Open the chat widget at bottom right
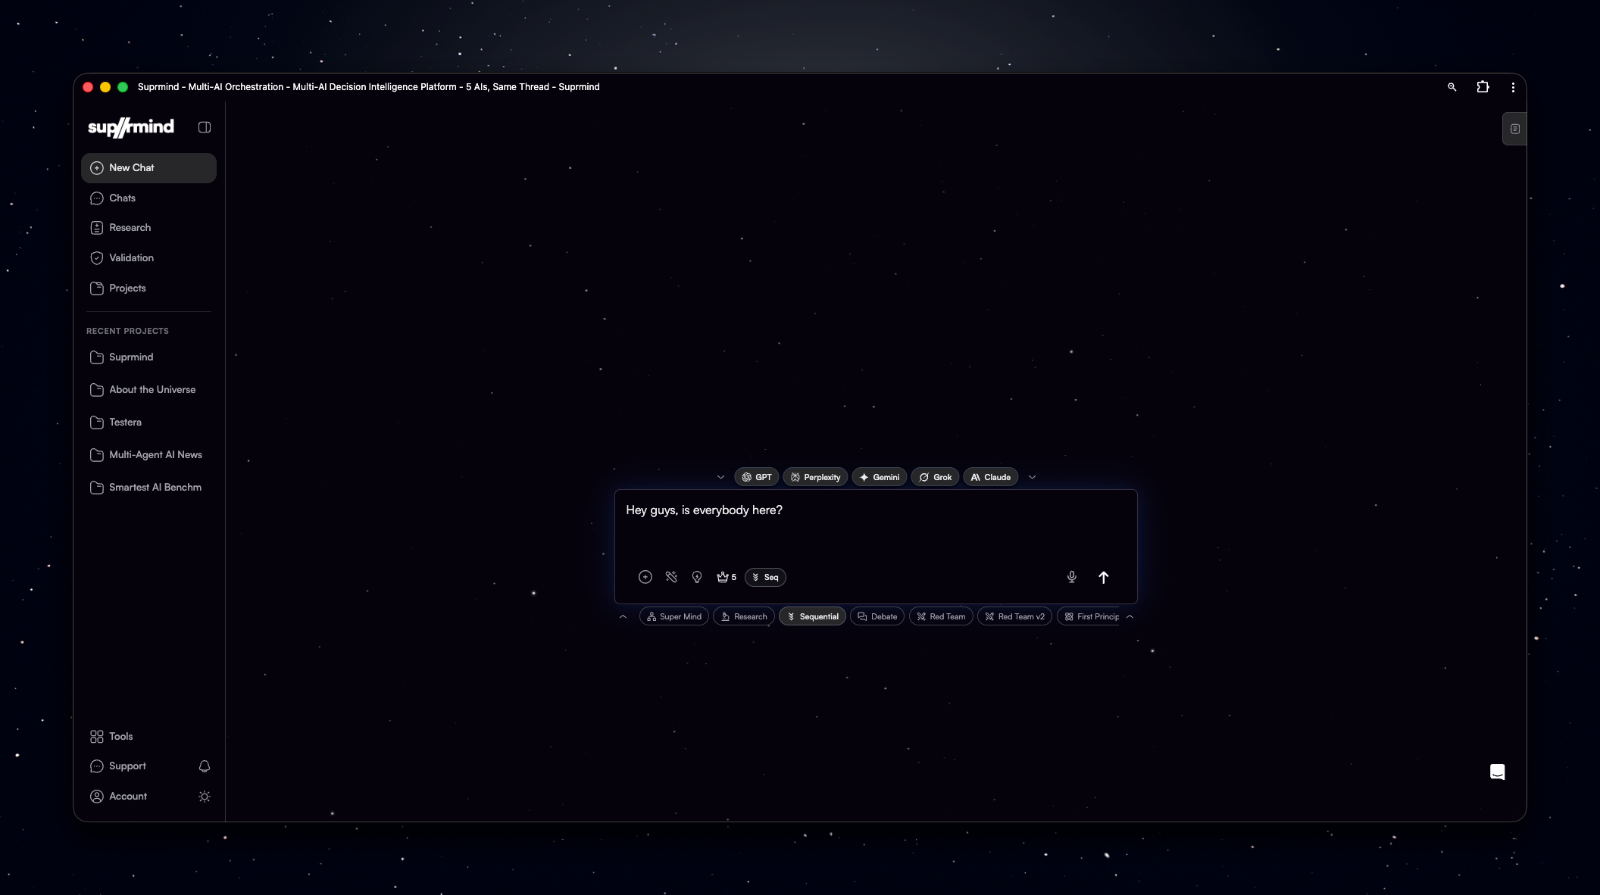 (1497, 772)
